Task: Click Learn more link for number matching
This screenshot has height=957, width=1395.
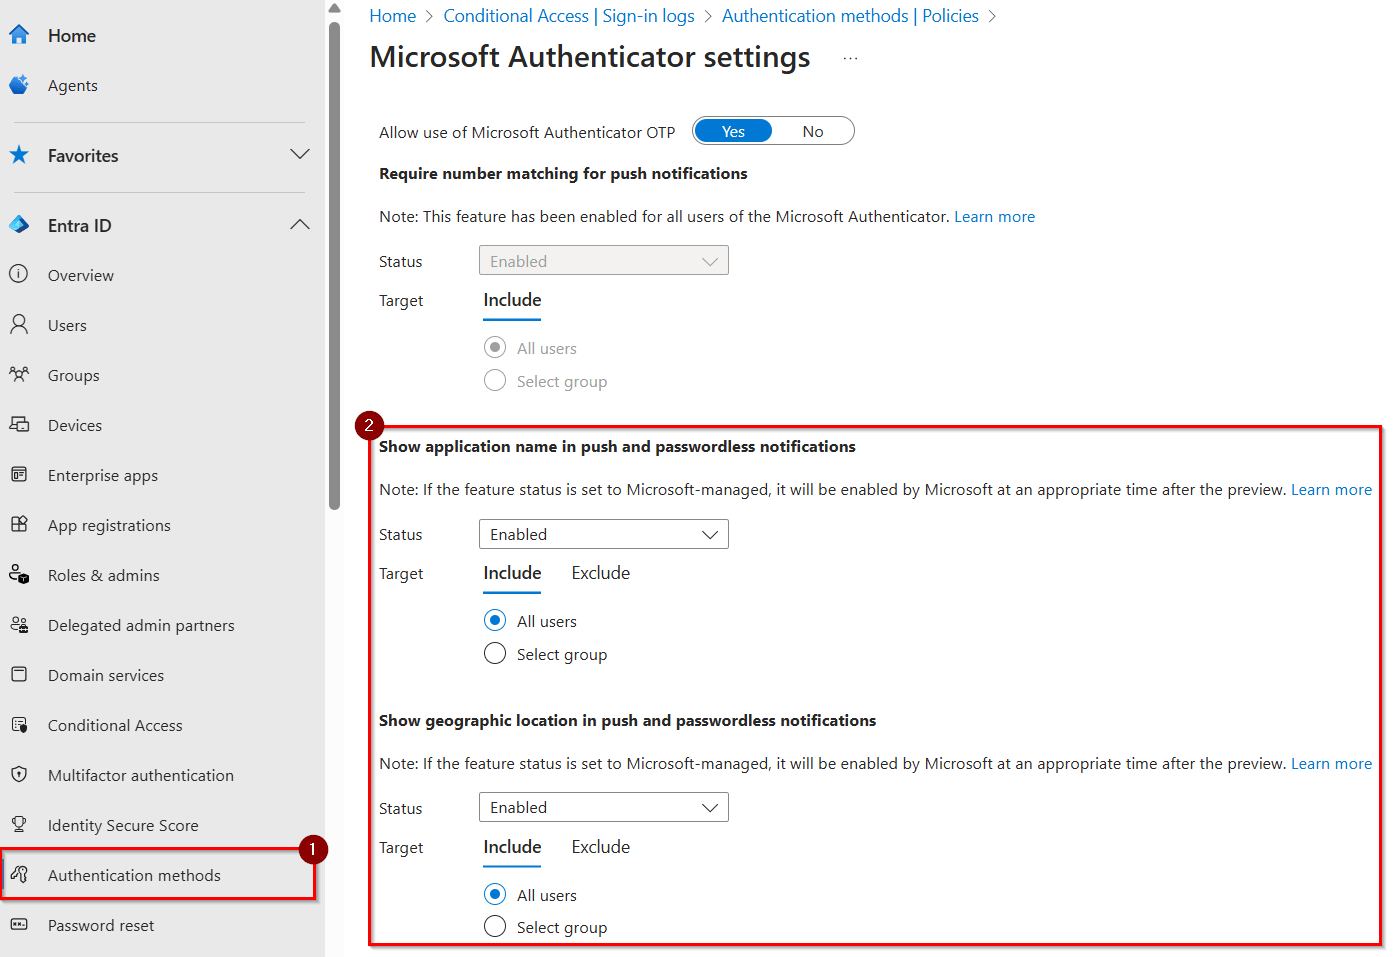Action: [994, 217]
